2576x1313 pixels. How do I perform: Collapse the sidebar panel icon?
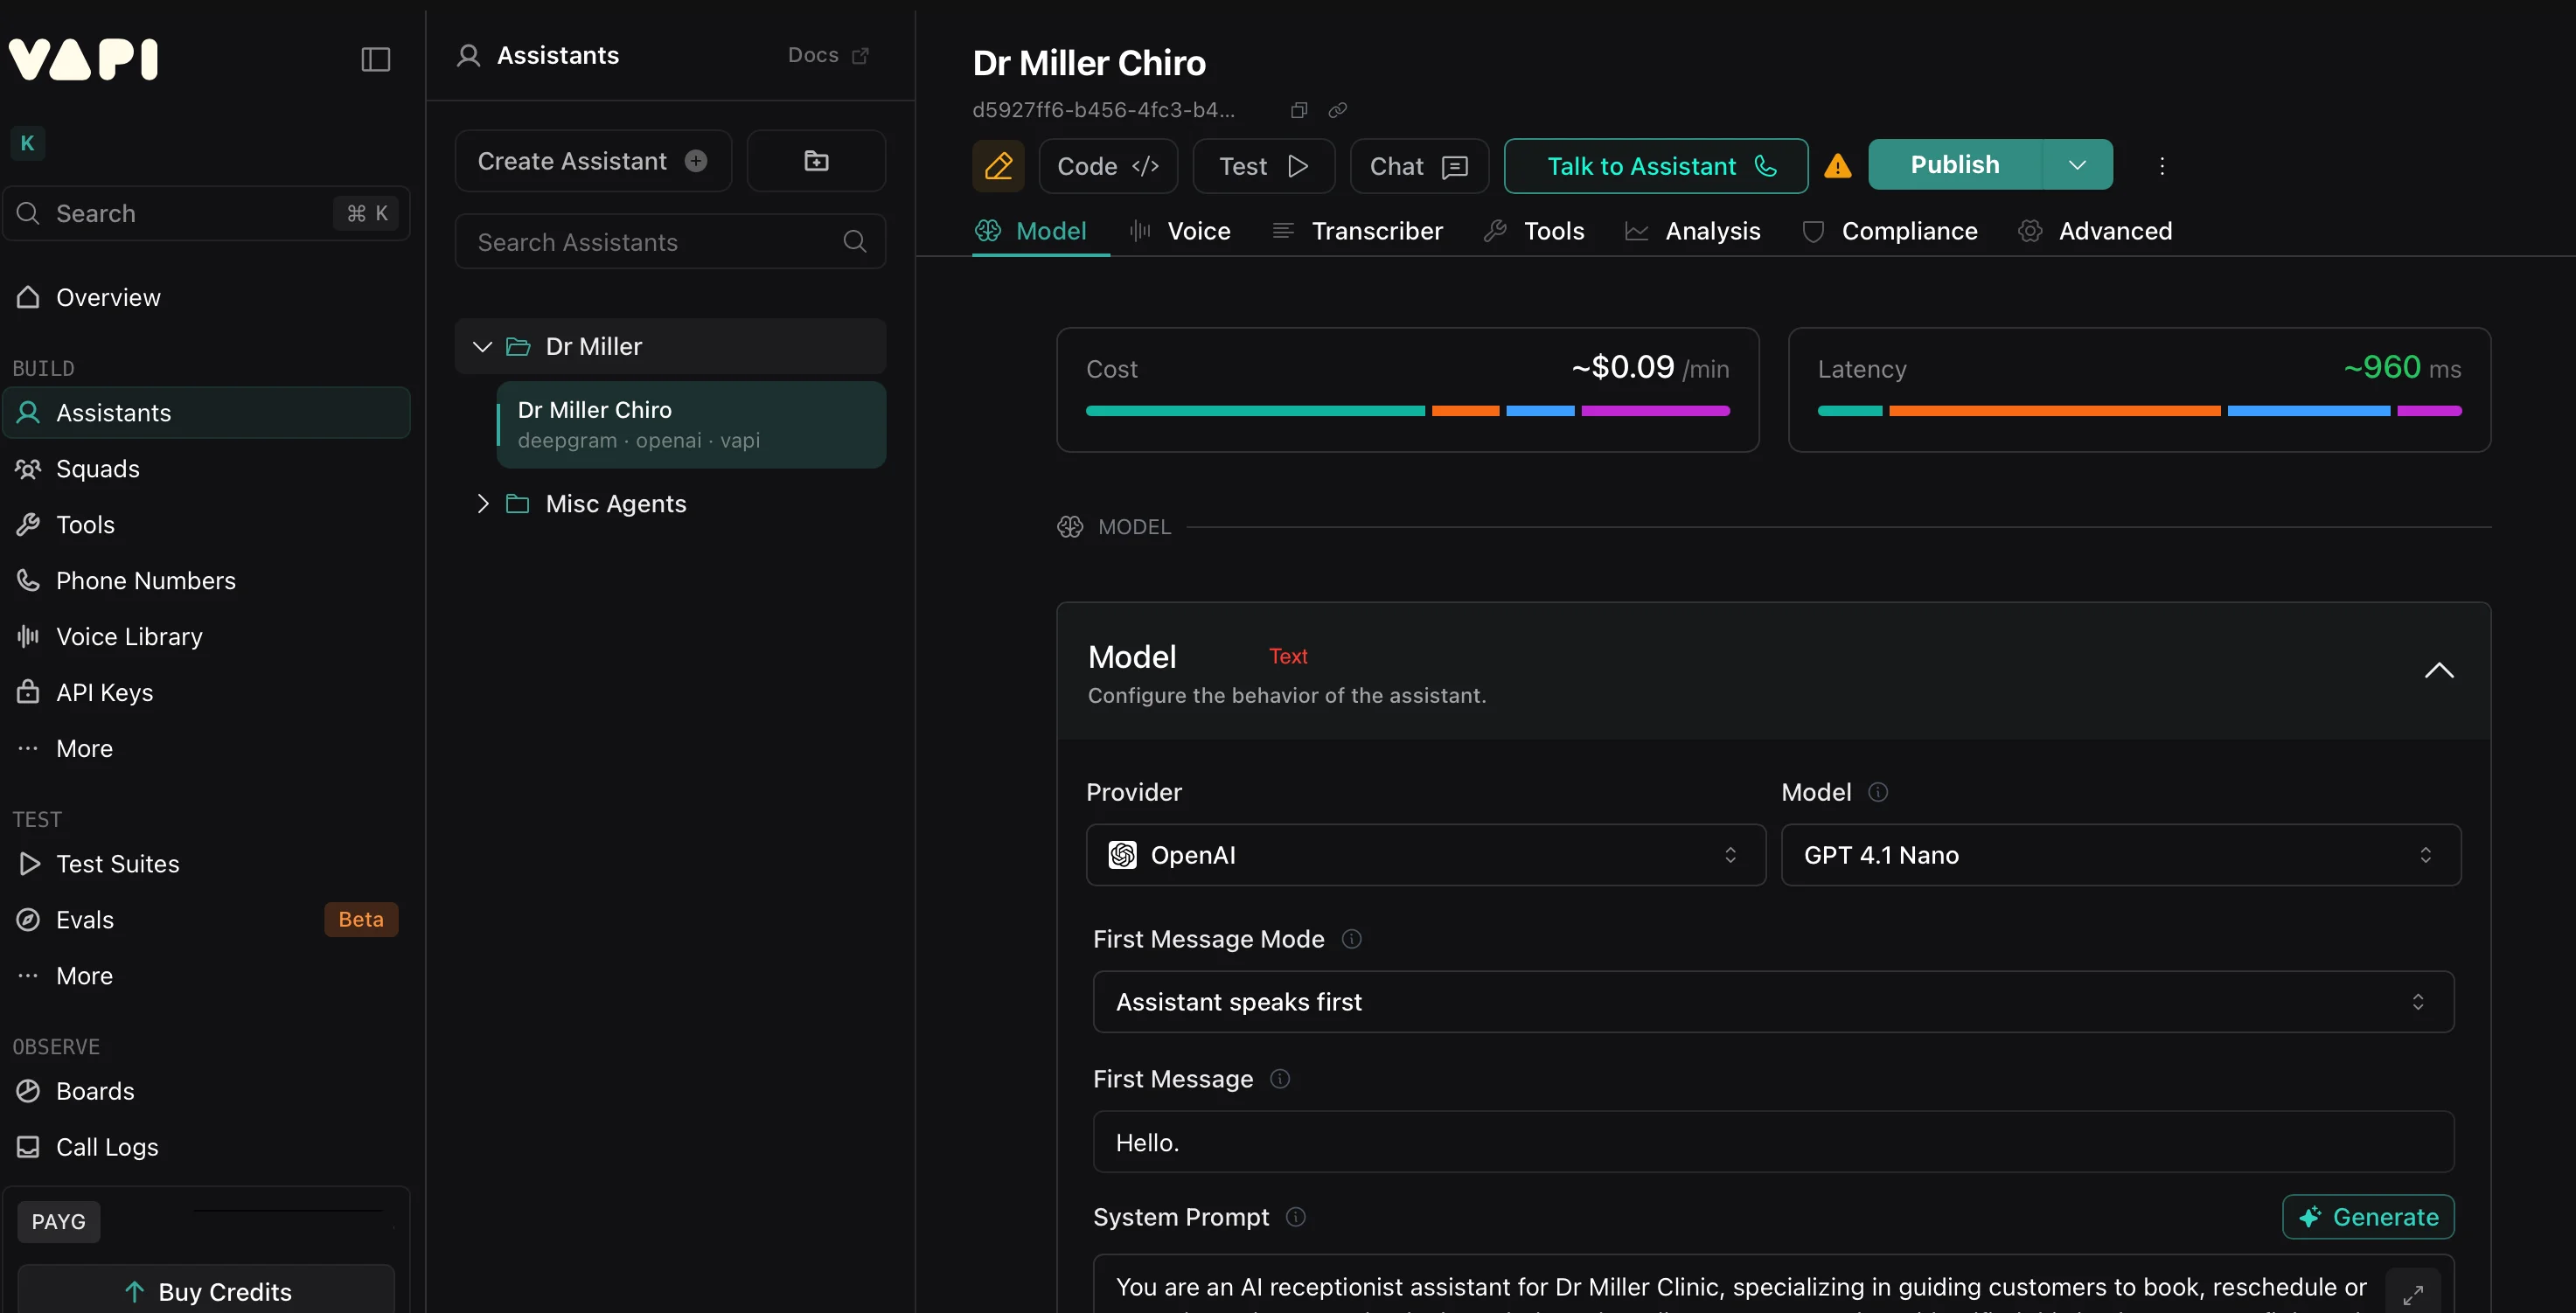375,59
